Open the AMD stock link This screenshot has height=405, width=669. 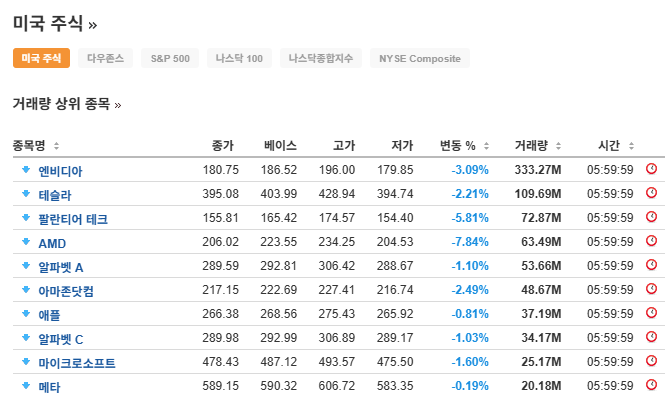click(52, 243)
